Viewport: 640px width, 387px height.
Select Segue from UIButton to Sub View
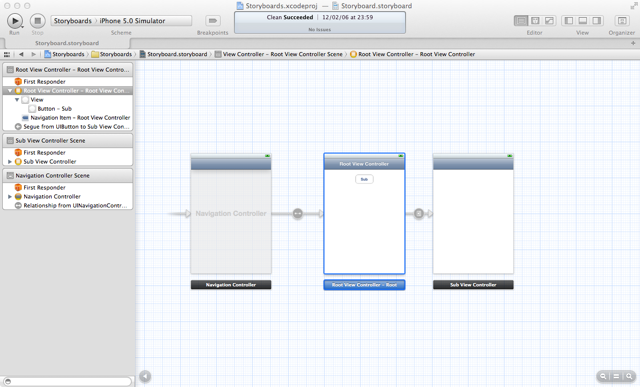pyautogui.click(x=68, y=127)
